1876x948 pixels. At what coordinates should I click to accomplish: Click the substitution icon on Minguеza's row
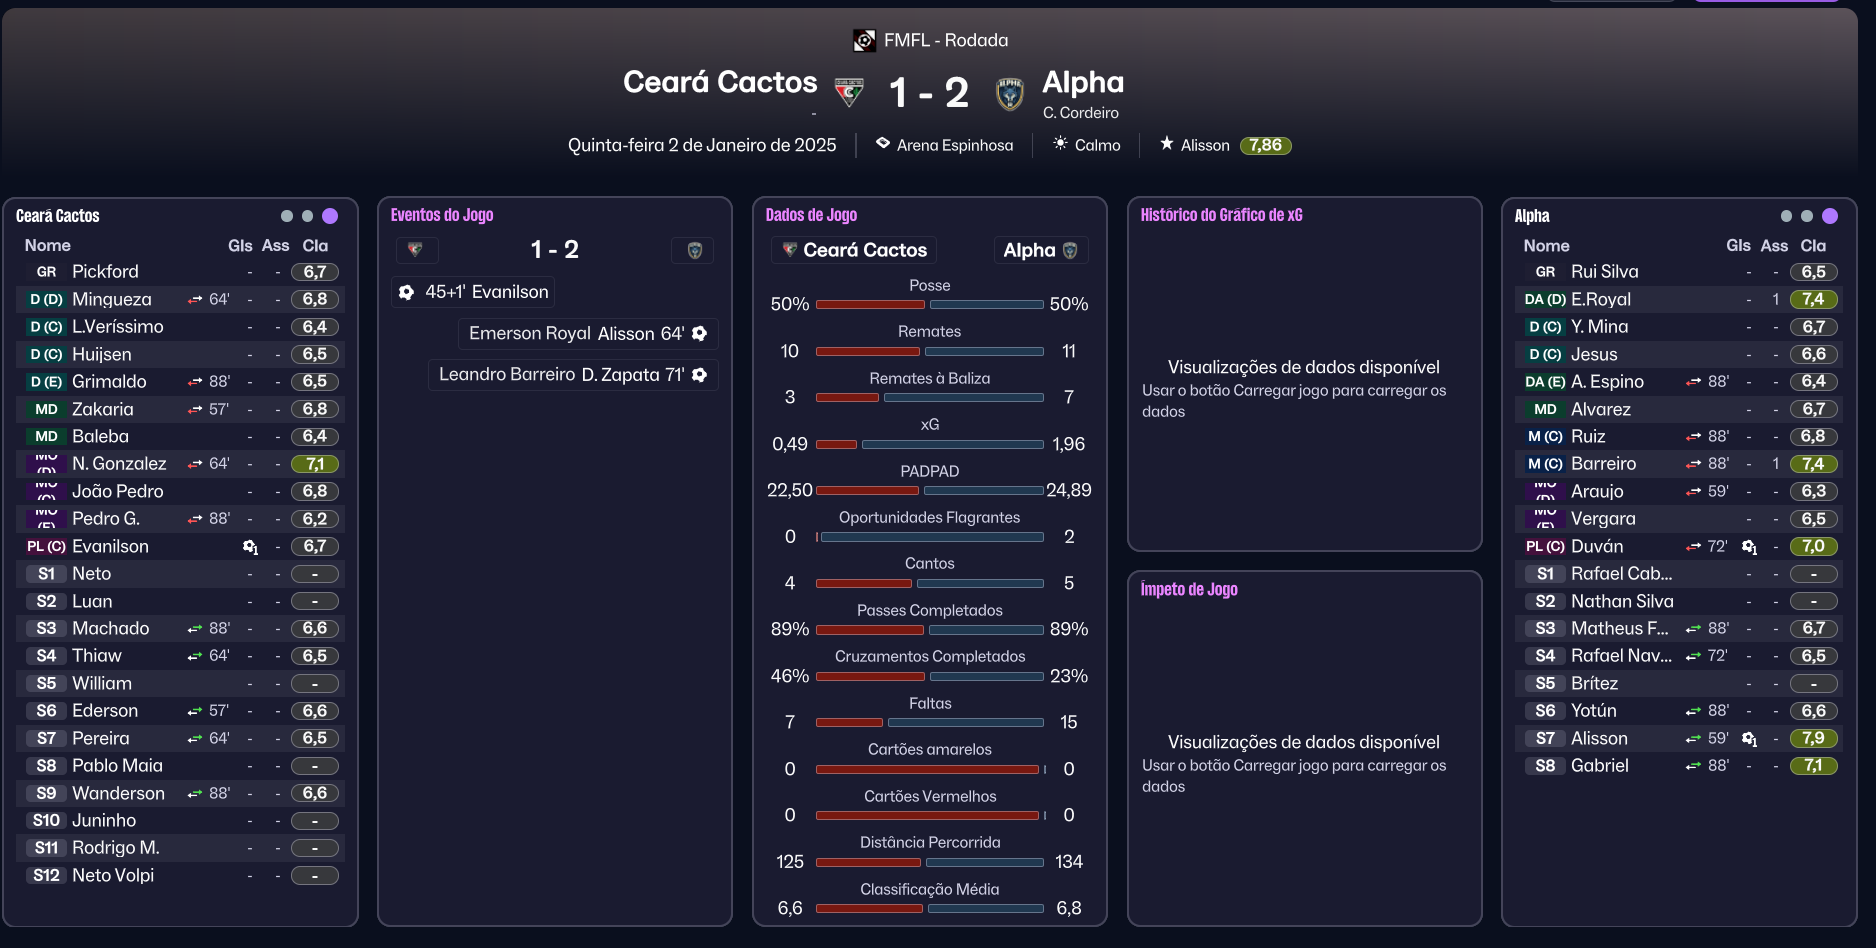195,300
